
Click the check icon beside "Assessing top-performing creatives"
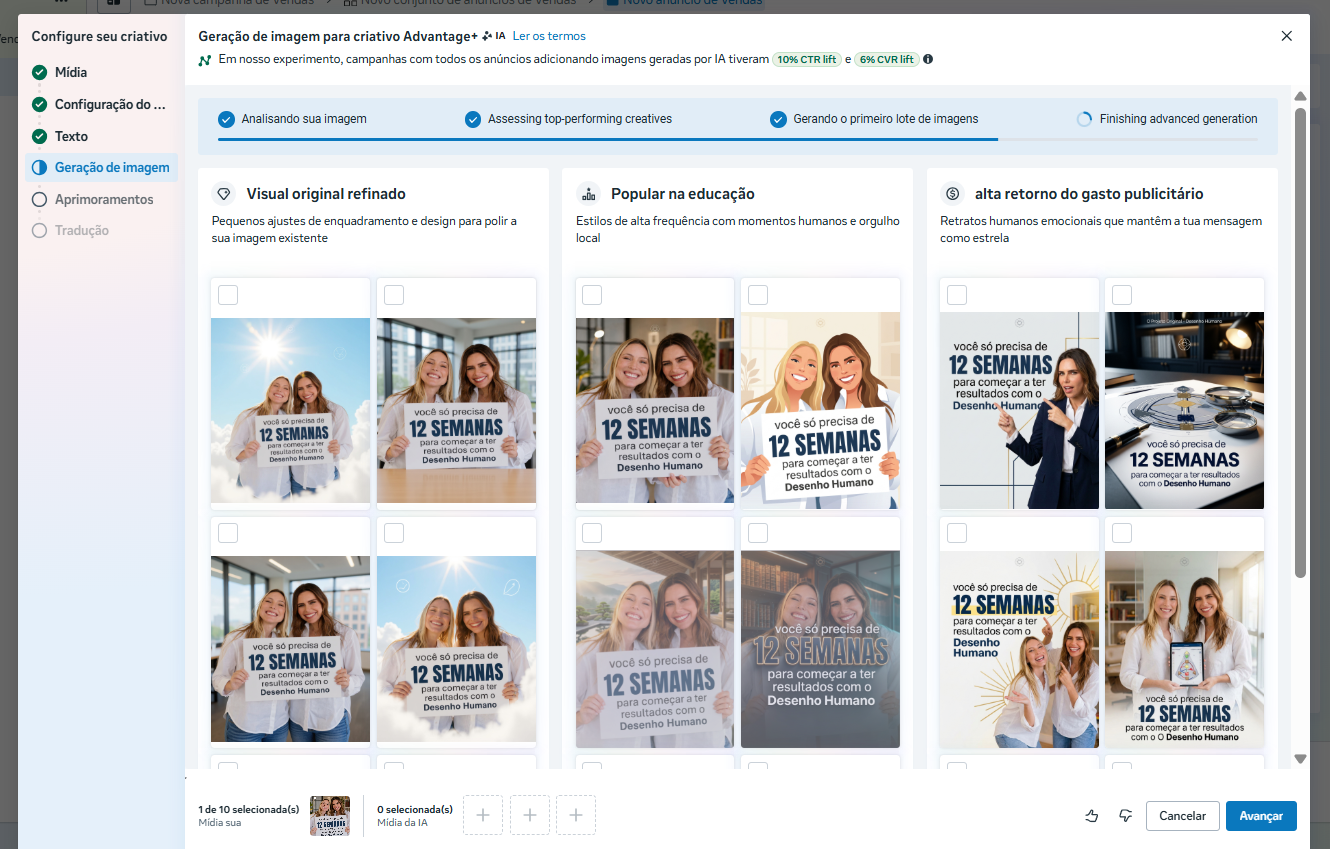point(473,119)
